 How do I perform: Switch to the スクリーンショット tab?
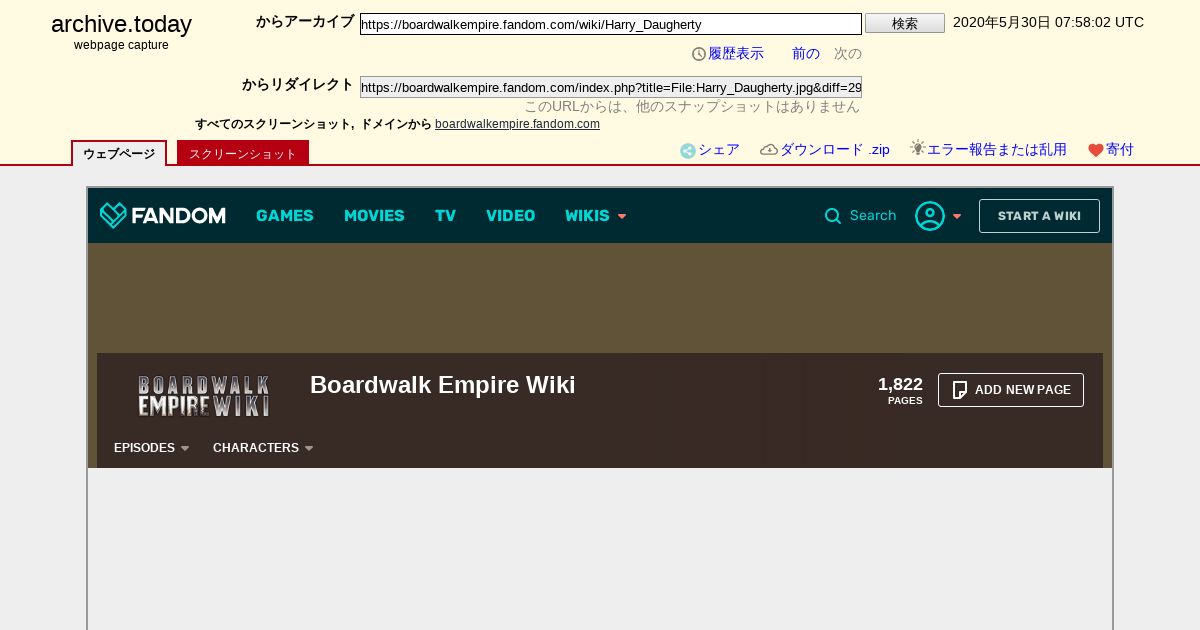point(243,153)
